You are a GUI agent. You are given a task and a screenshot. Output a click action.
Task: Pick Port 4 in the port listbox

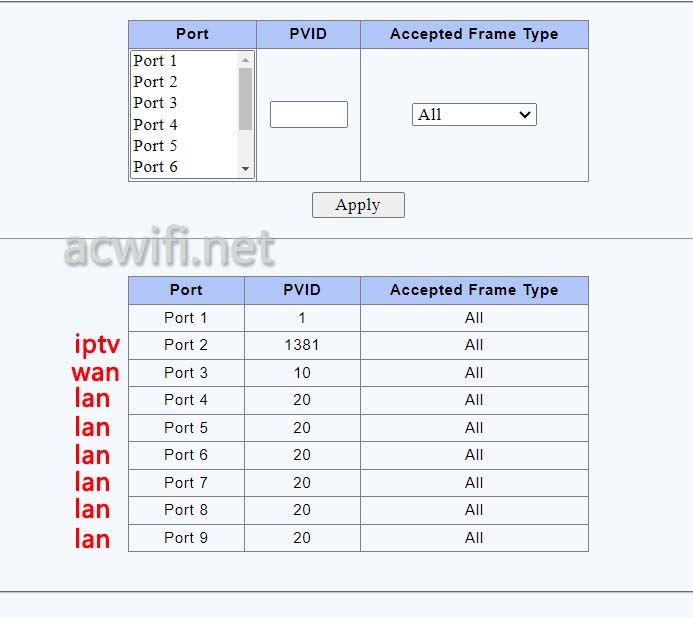[156, 125]
